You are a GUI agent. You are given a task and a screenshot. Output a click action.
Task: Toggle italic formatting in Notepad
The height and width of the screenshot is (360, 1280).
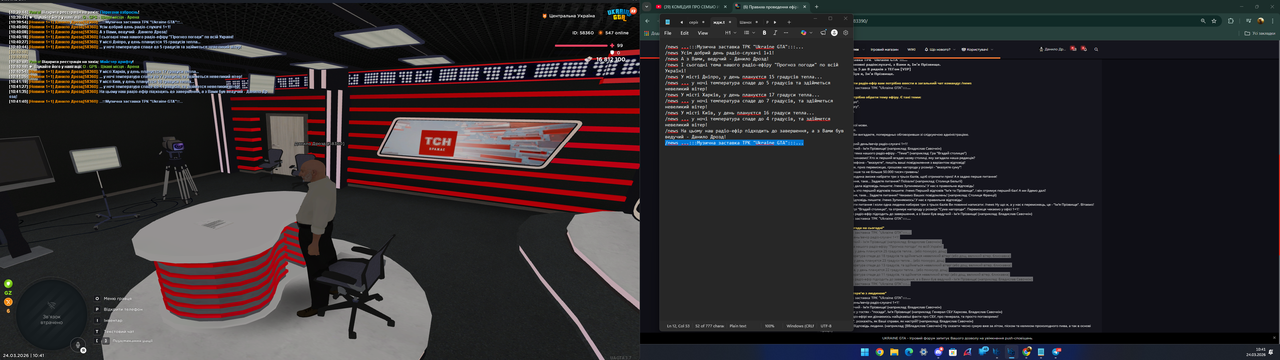point(775,33)
